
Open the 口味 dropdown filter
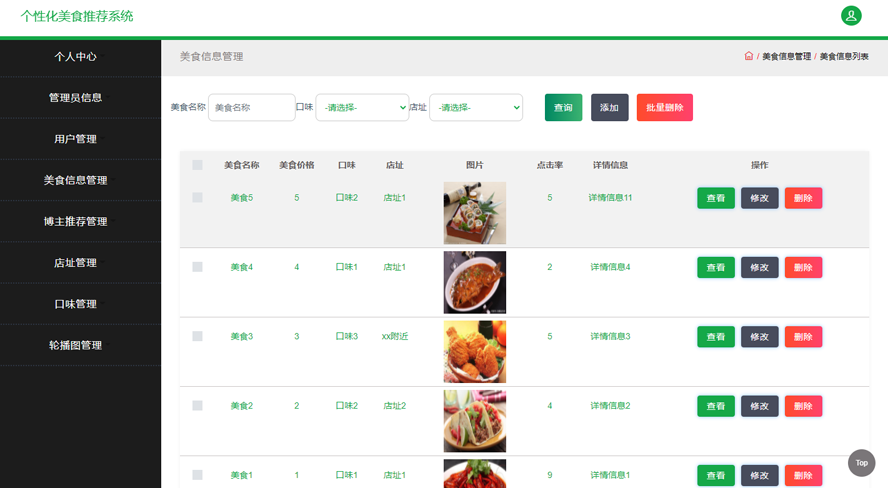point(362,107)
